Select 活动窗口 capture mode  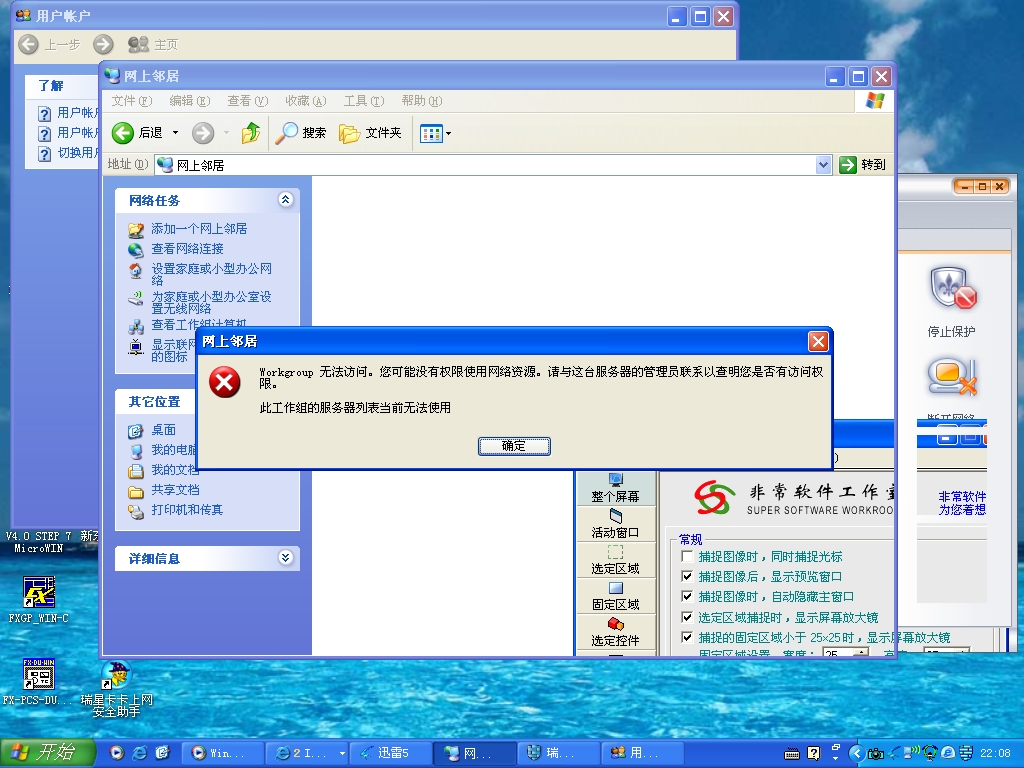615,524
